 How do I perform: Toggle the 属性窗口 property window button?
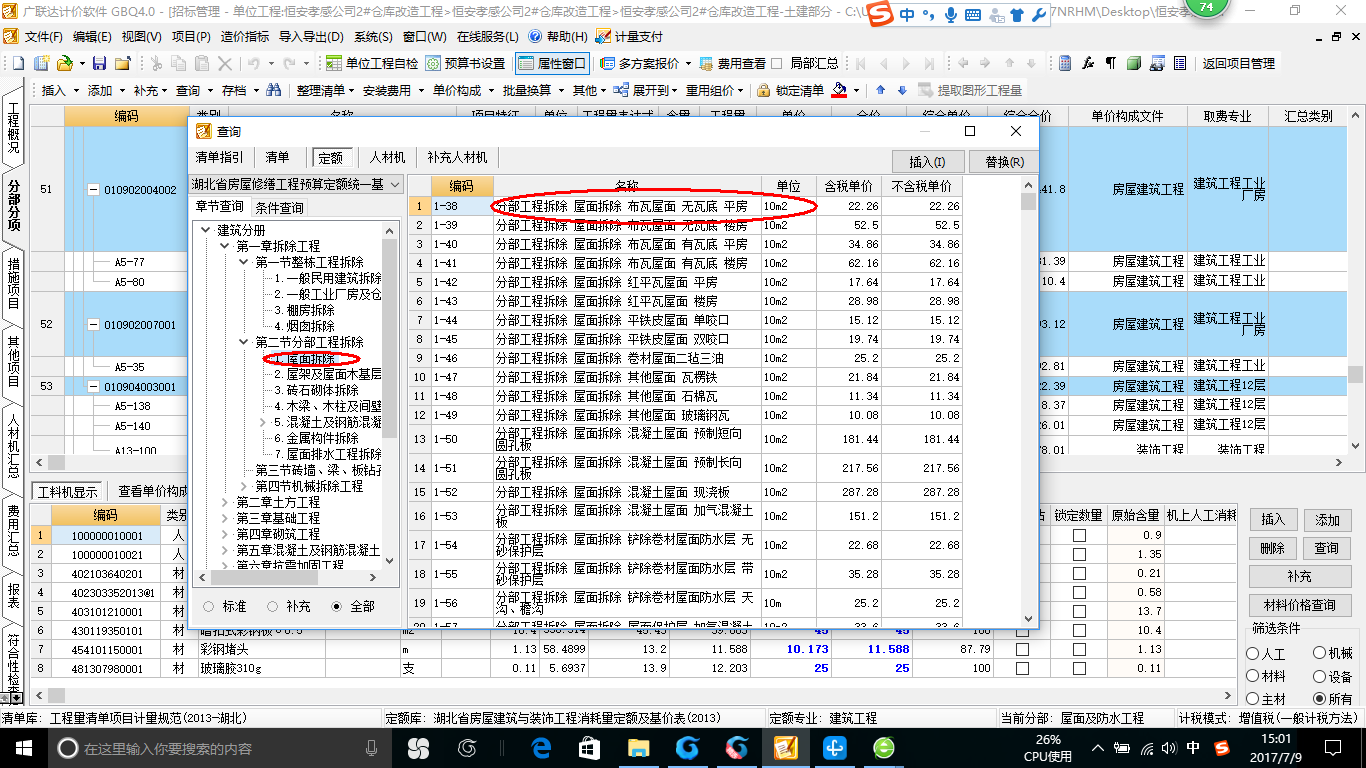[x=552, y=63]
